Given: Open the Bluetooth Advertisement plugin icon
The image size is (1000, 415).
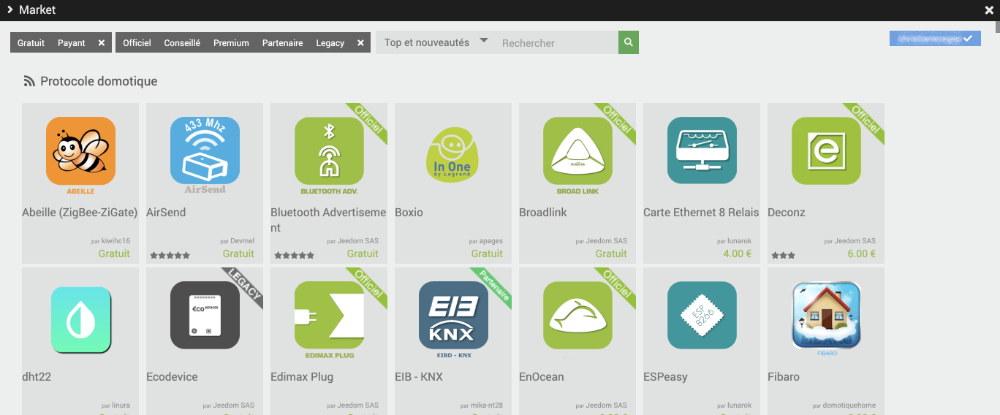Looking at the screenshot, I should (329, 152).
